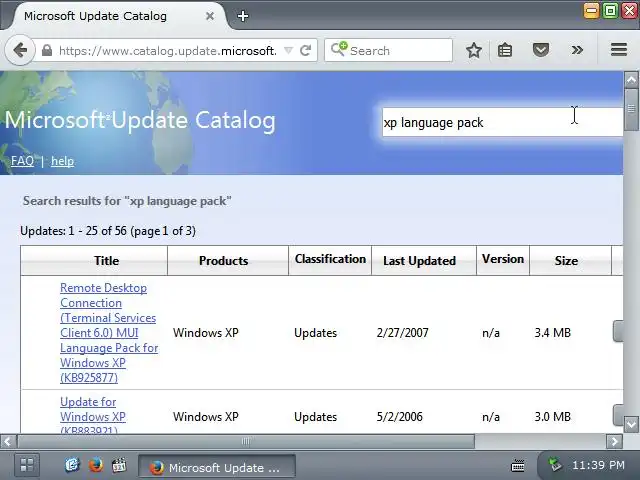Reload the page with the refresh icon
This screenshot has height=480, width=640.
[x=305, y=51]
